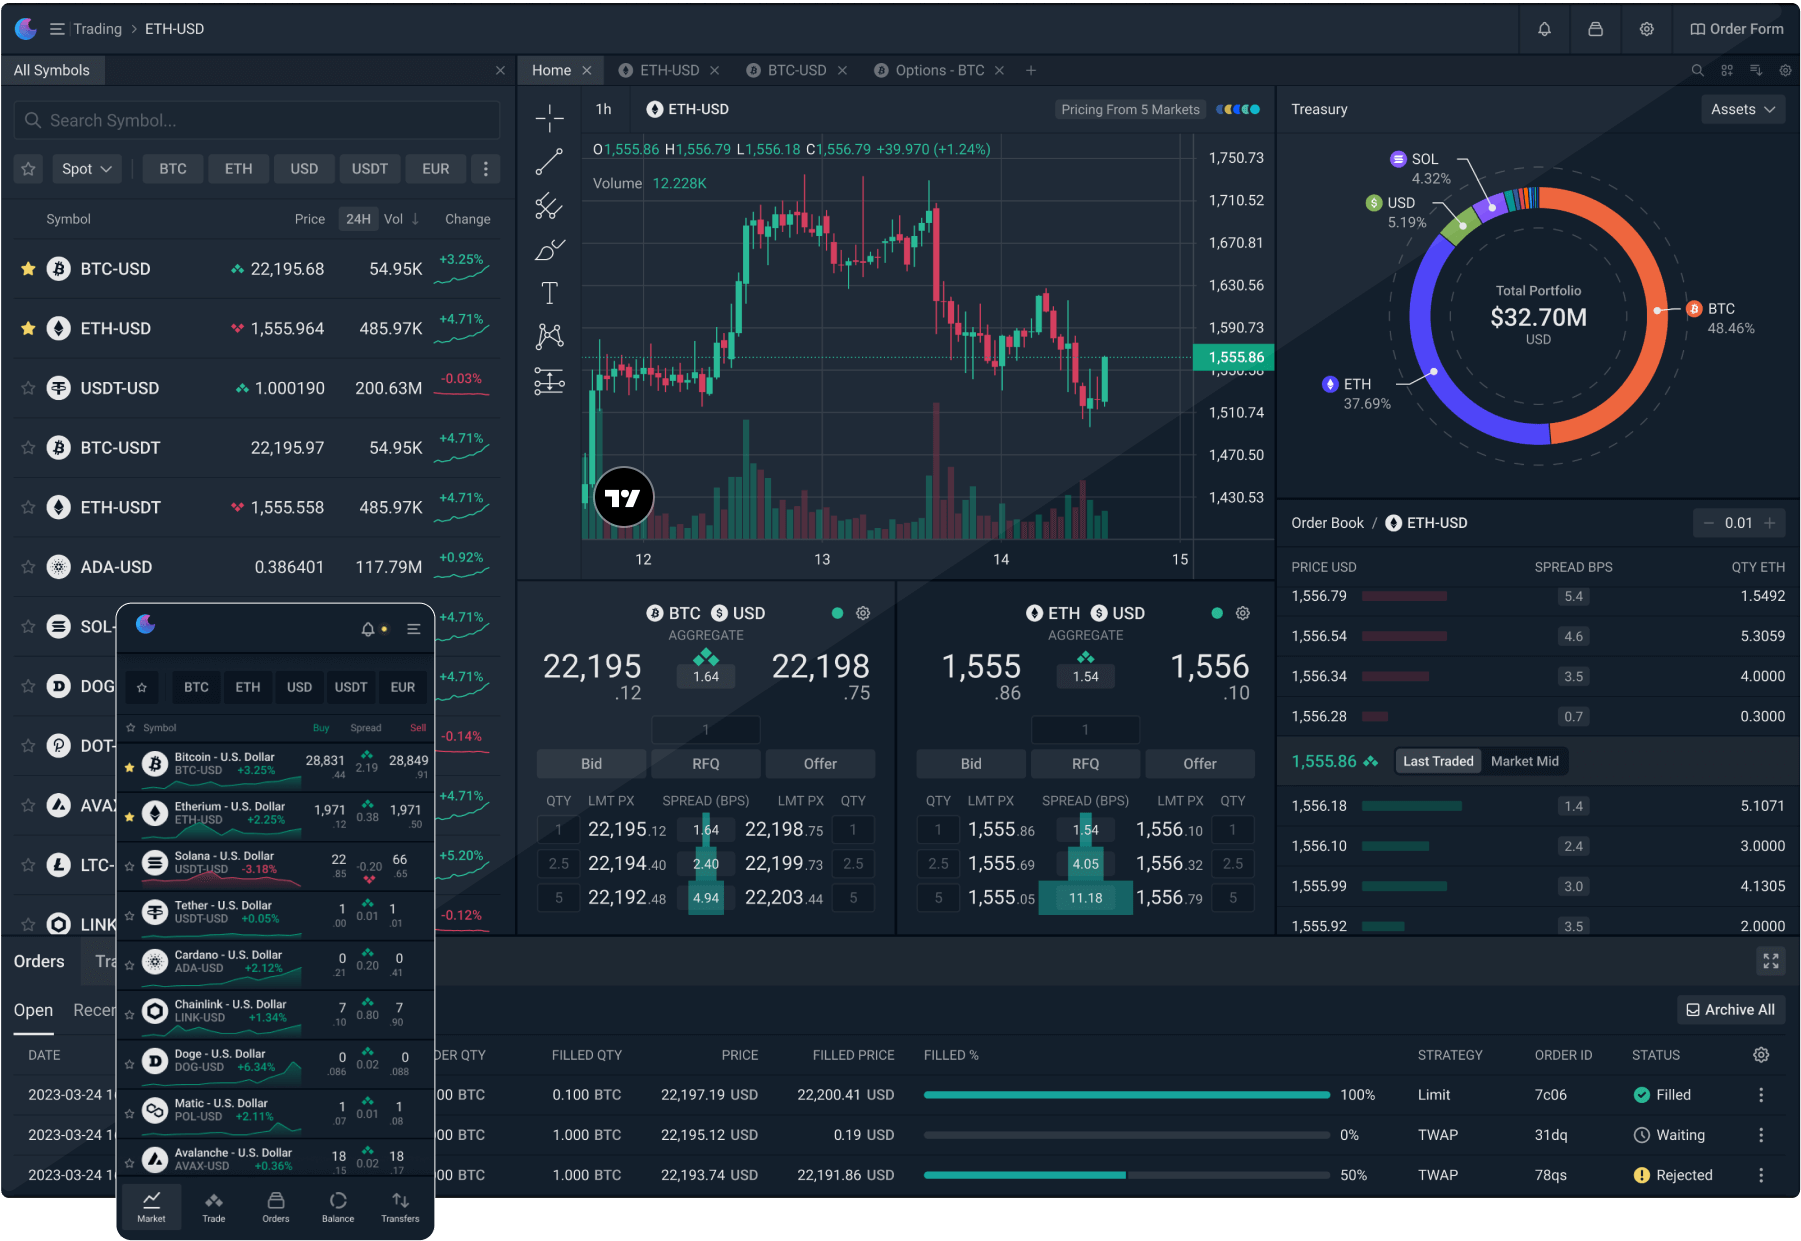Expand the Spot market type dropdown
Viewport: 1801px width, 1241px height.
tap(87, 168)
